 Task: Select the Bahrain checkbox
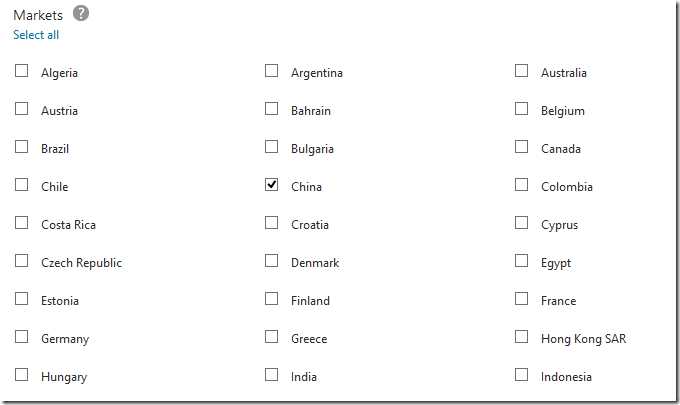click(272, 109)
